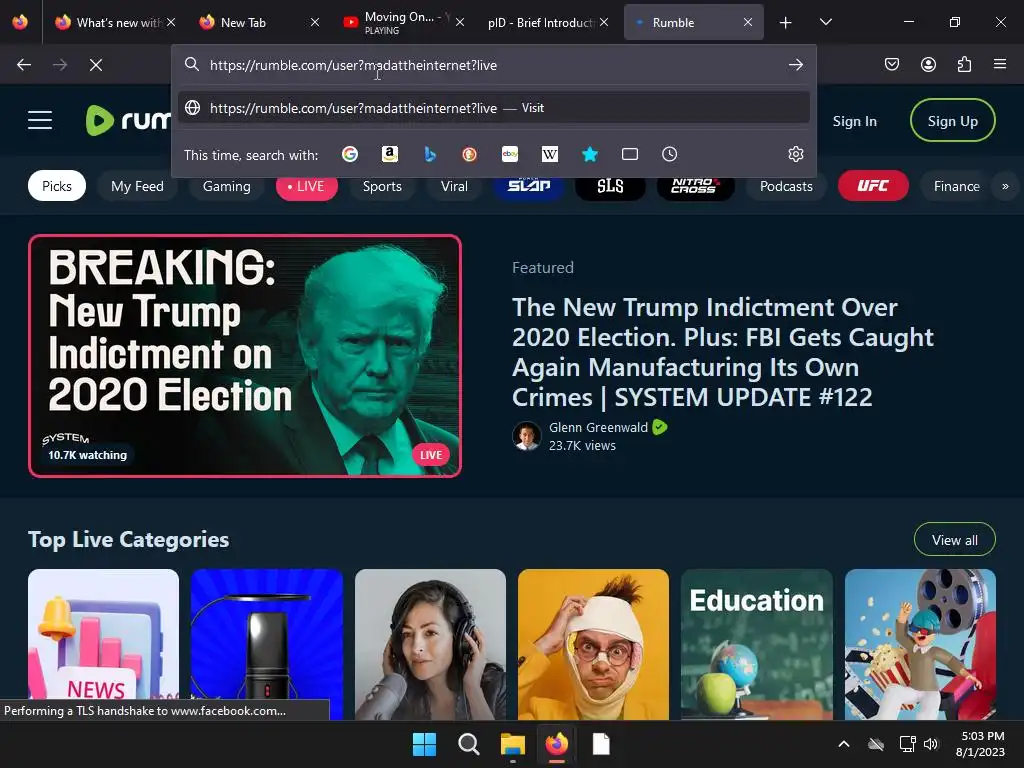Image resolution: width=1024 pixels, height=768 pixels.
Task: Open search settings gear icon
Action: (795, 154)
